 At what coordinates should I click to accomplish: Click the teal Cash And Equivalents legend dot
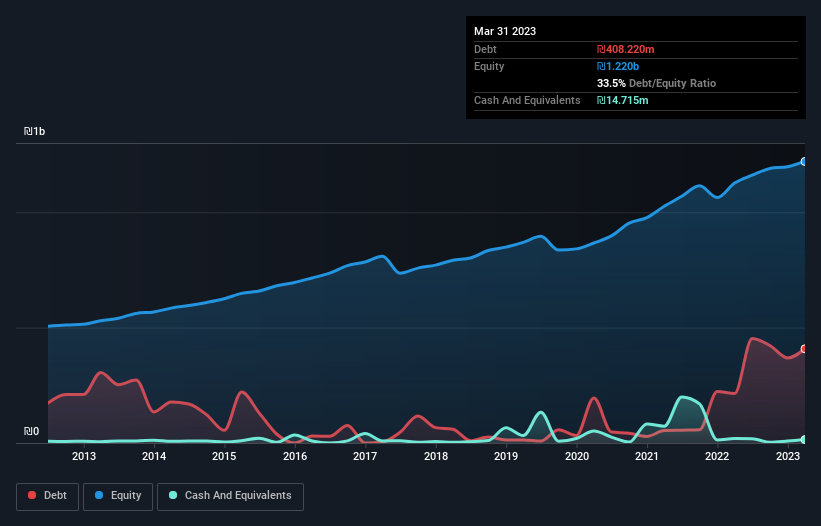(x=173, y=495)
